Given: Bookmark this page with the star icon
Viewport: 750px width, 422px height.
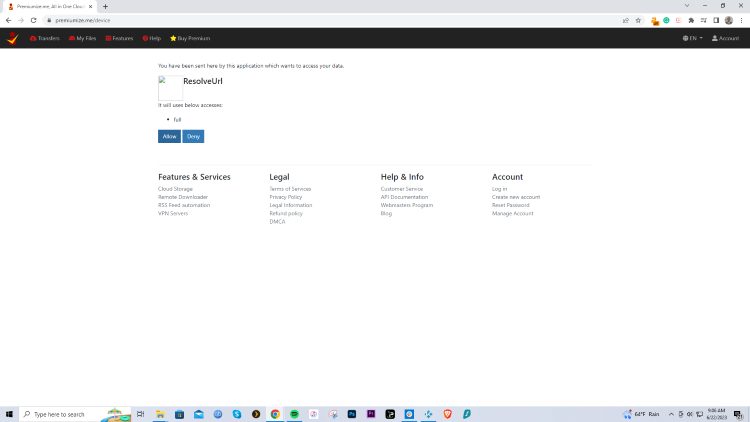Looking at the screenshot, I should point(638,20).
